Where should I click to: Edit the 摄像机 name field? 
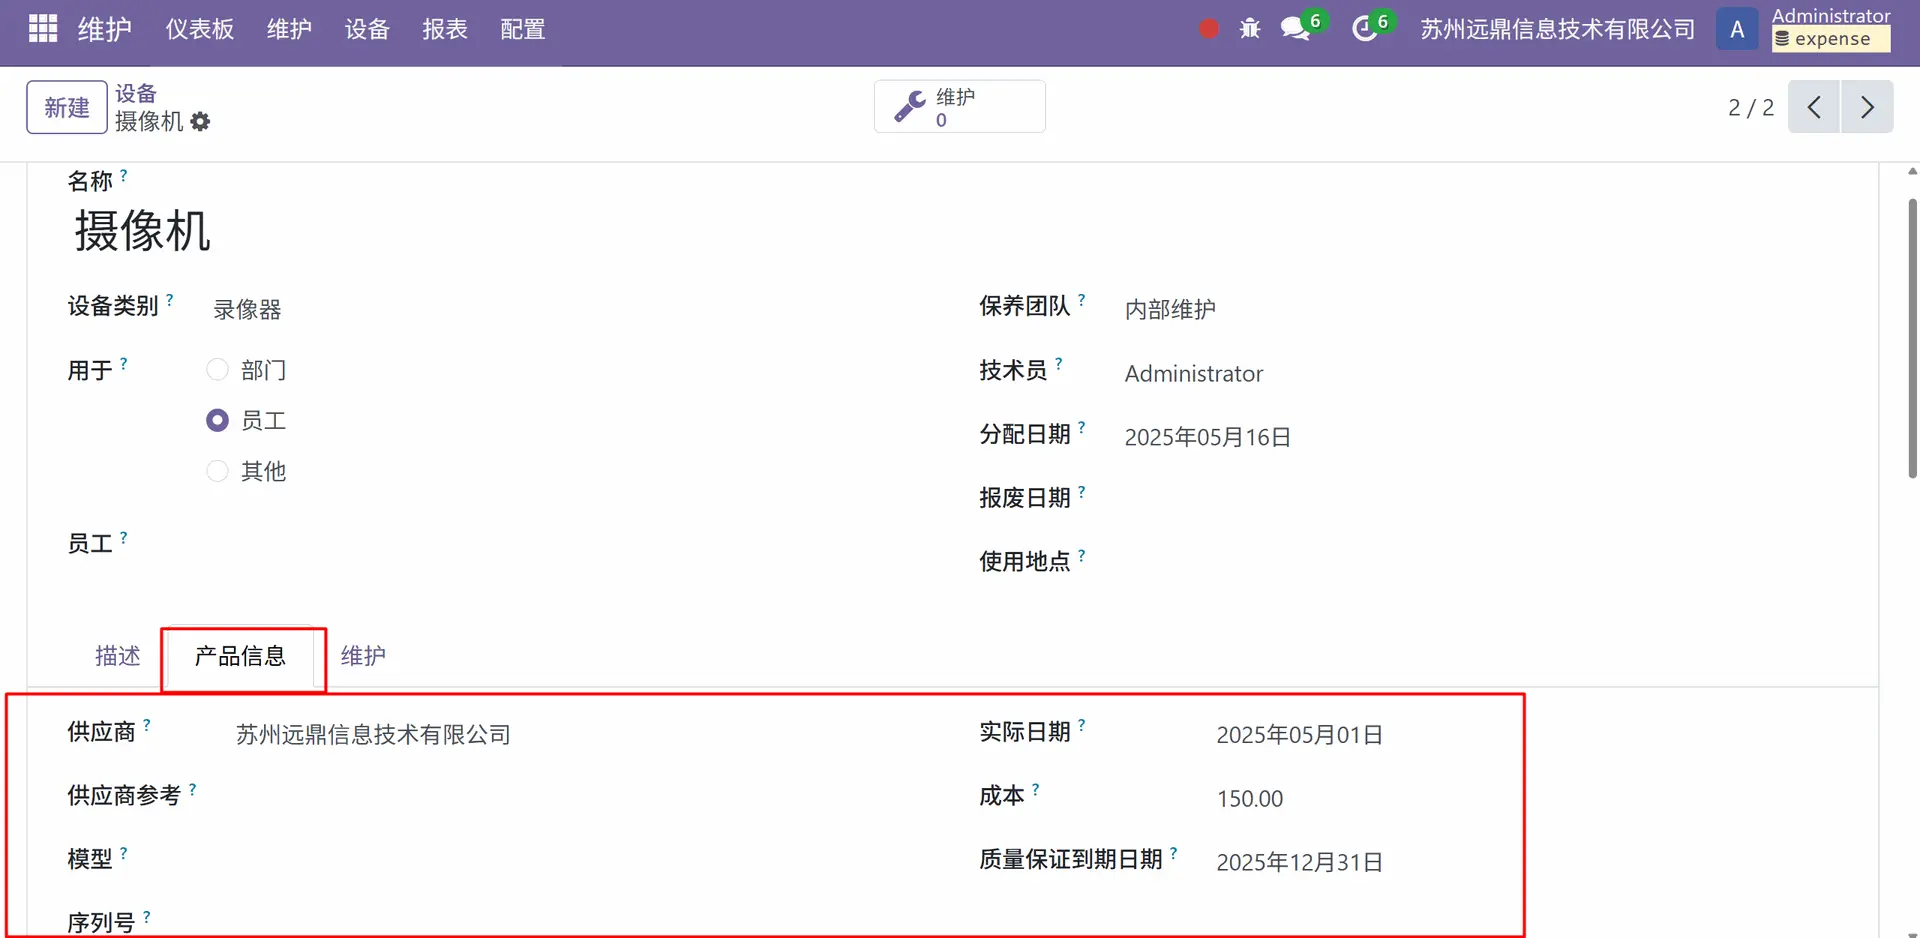click(142, 231)
